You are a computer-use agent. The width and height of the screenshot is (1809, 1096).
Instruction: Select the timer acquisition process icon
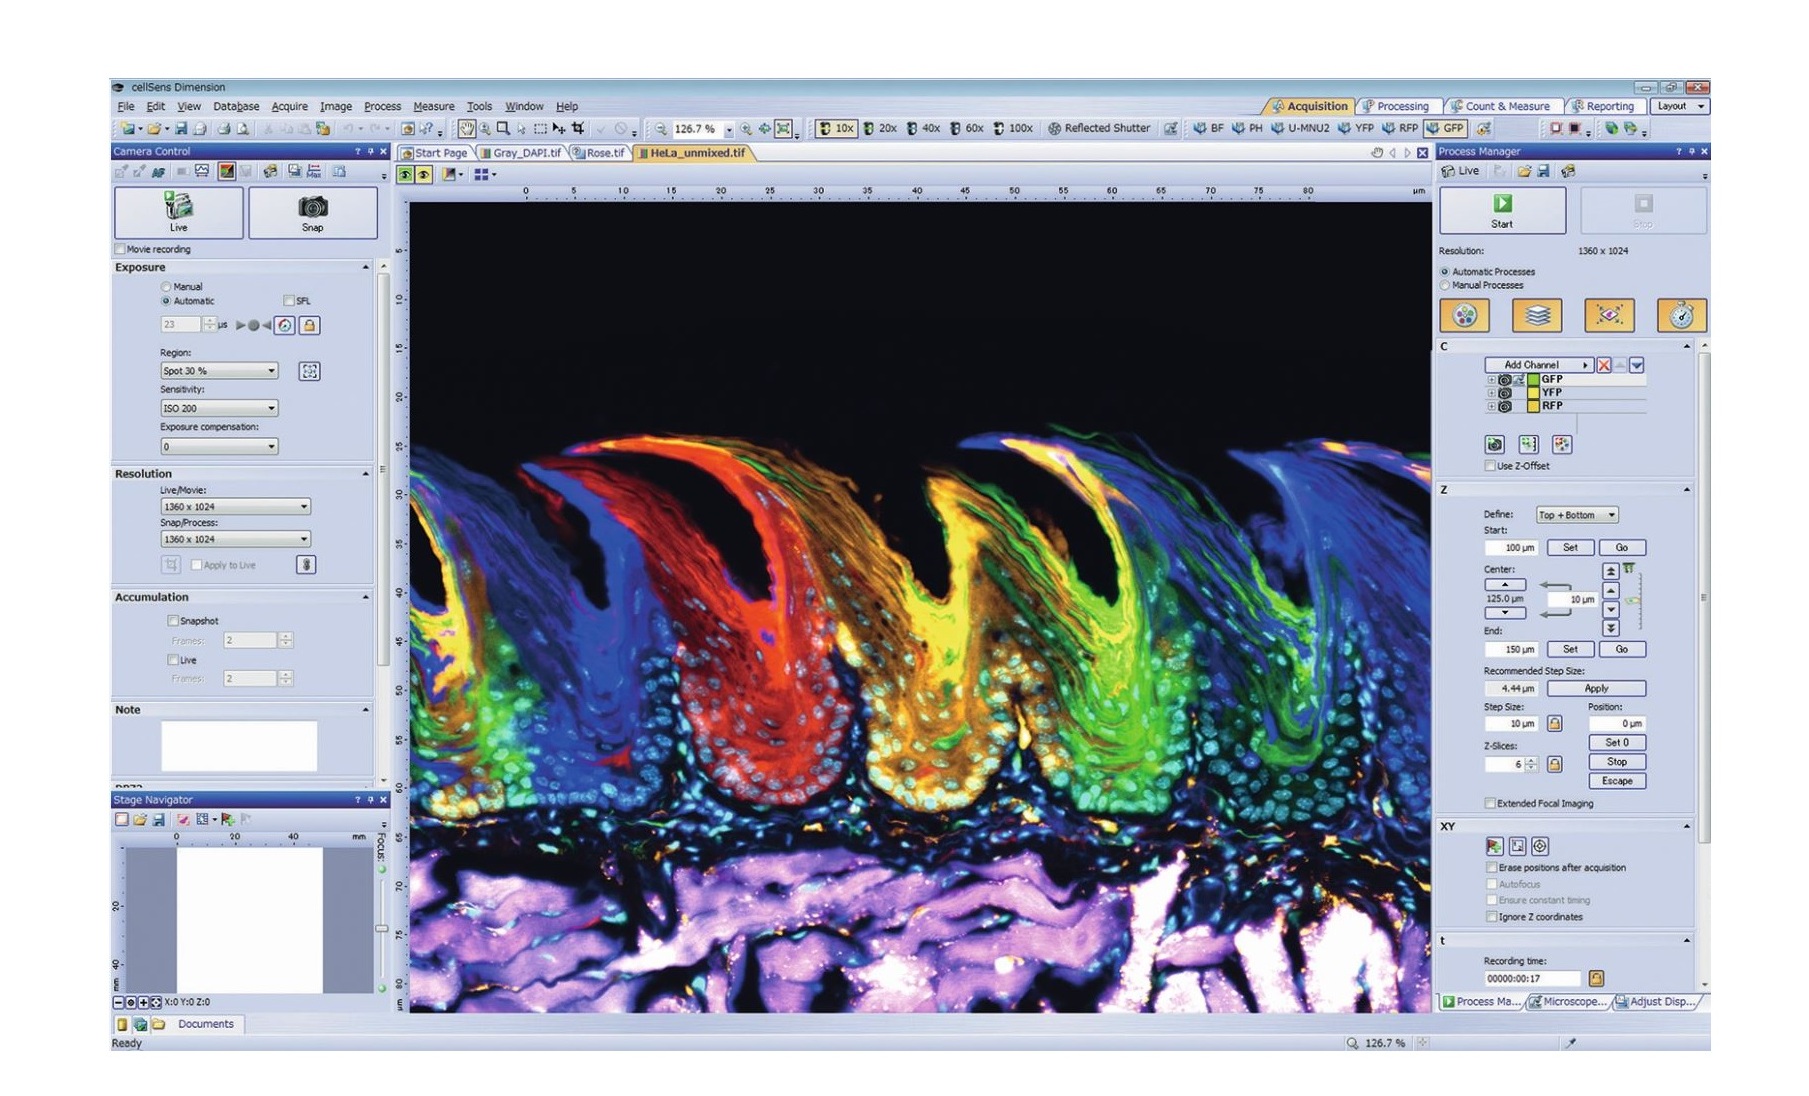[1681, 315]
